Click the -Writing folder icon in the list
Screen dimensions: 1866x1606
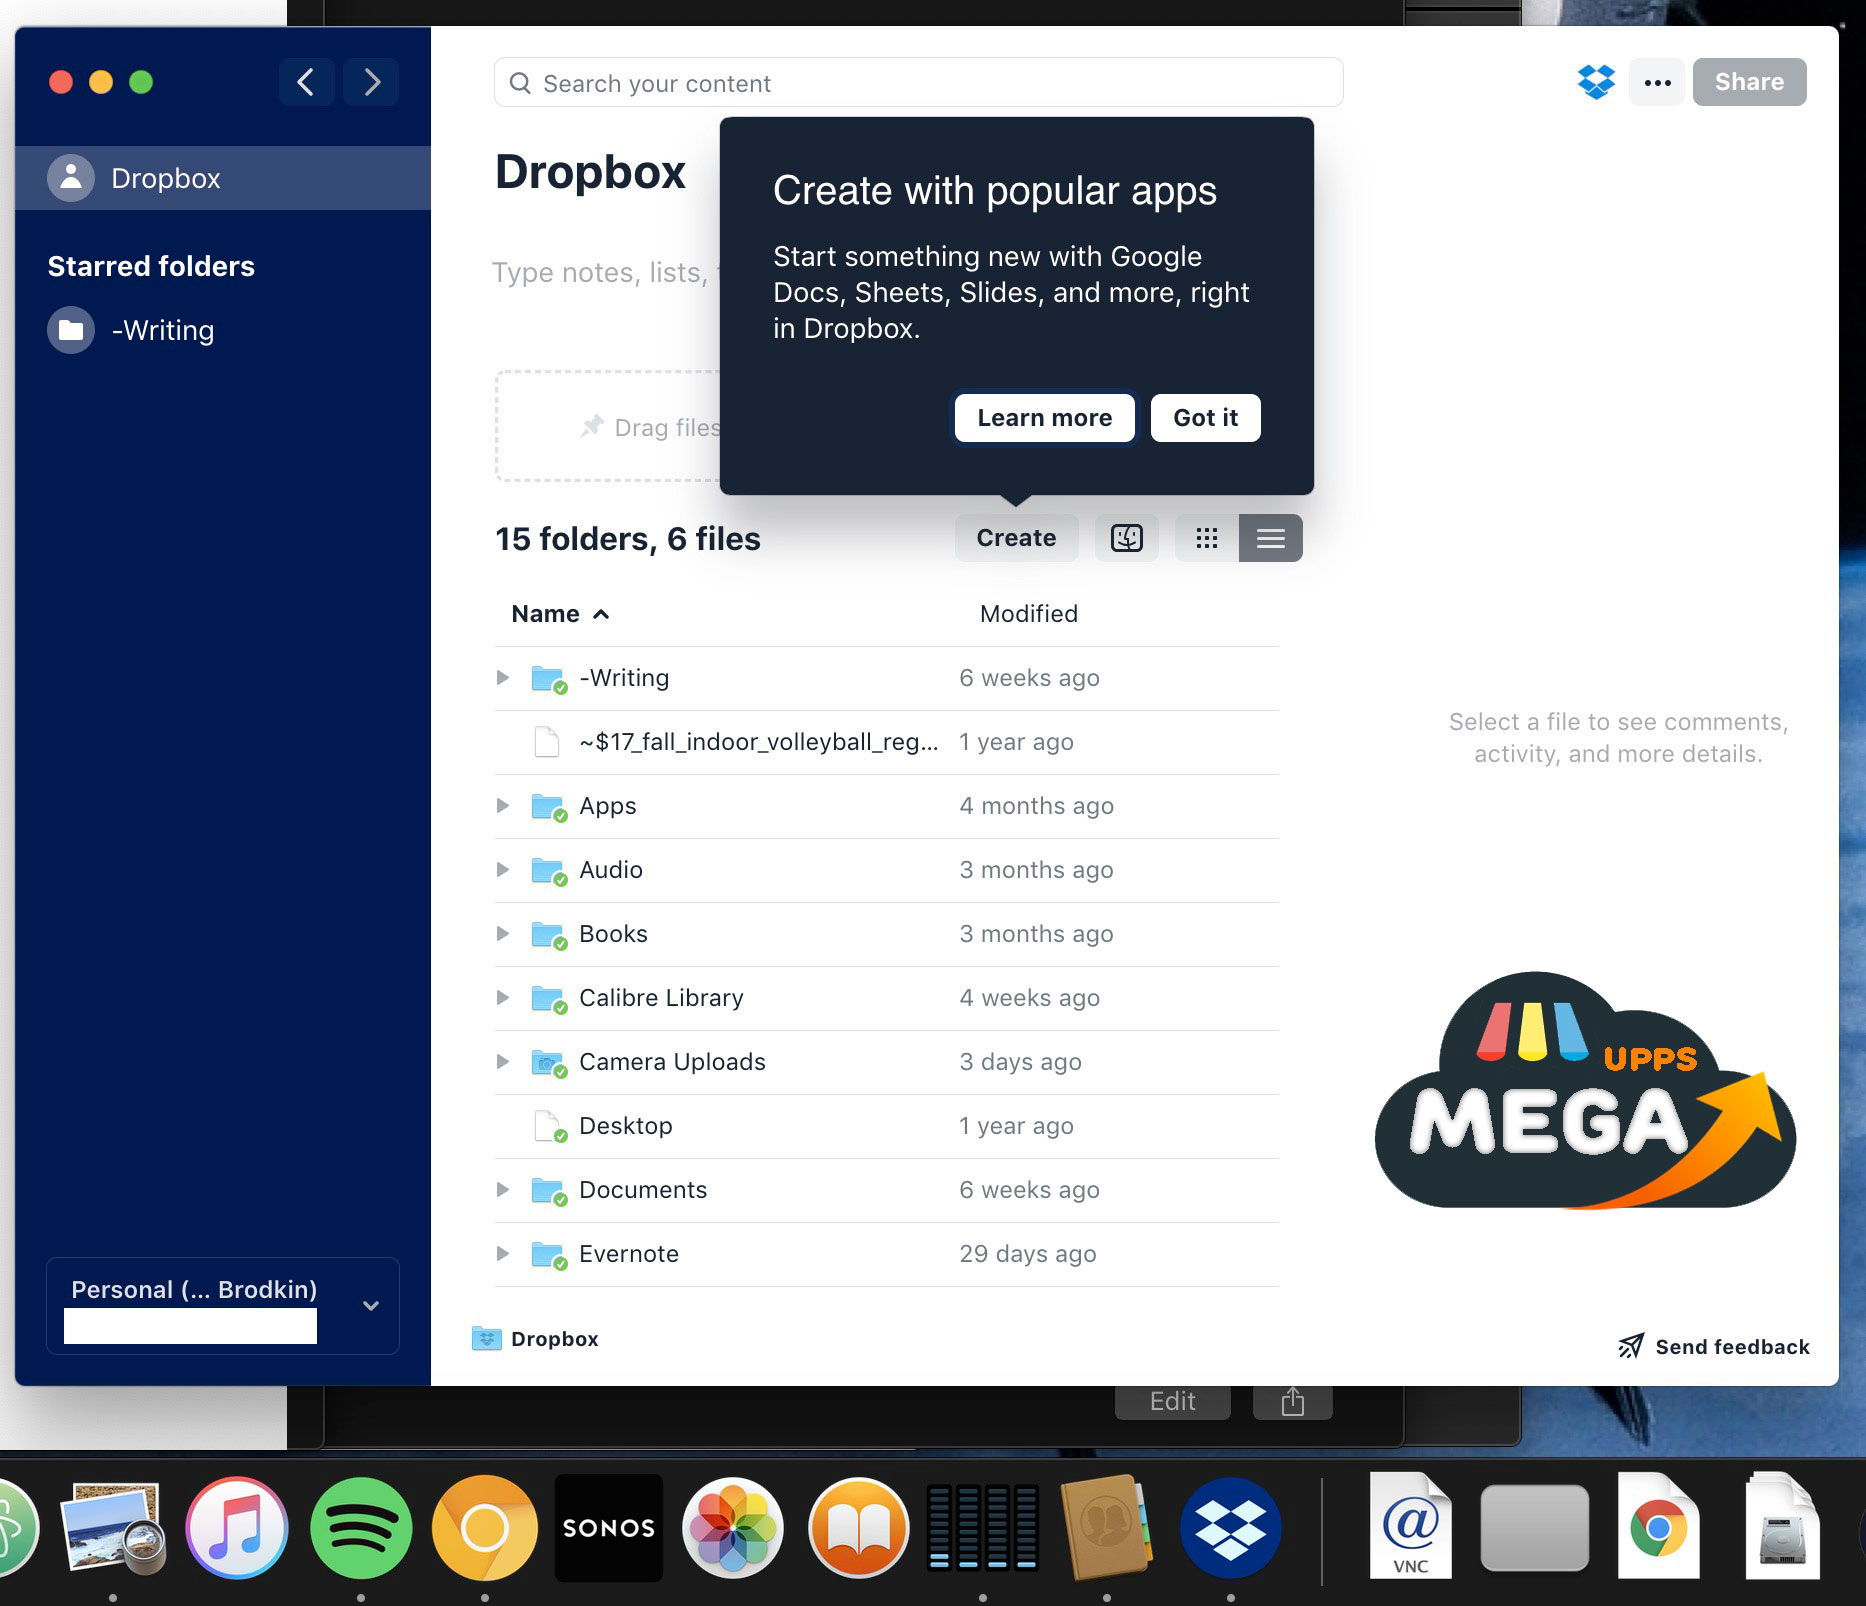pos(549,678)
